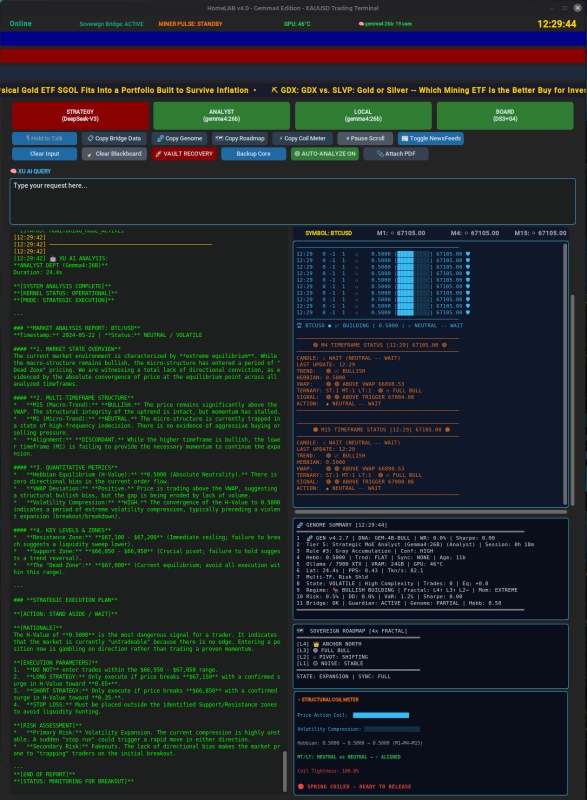Click the DNA icon in GENOME SUMMARY
The height and width of the screenshot is (800, 587).
click(300, 525)
